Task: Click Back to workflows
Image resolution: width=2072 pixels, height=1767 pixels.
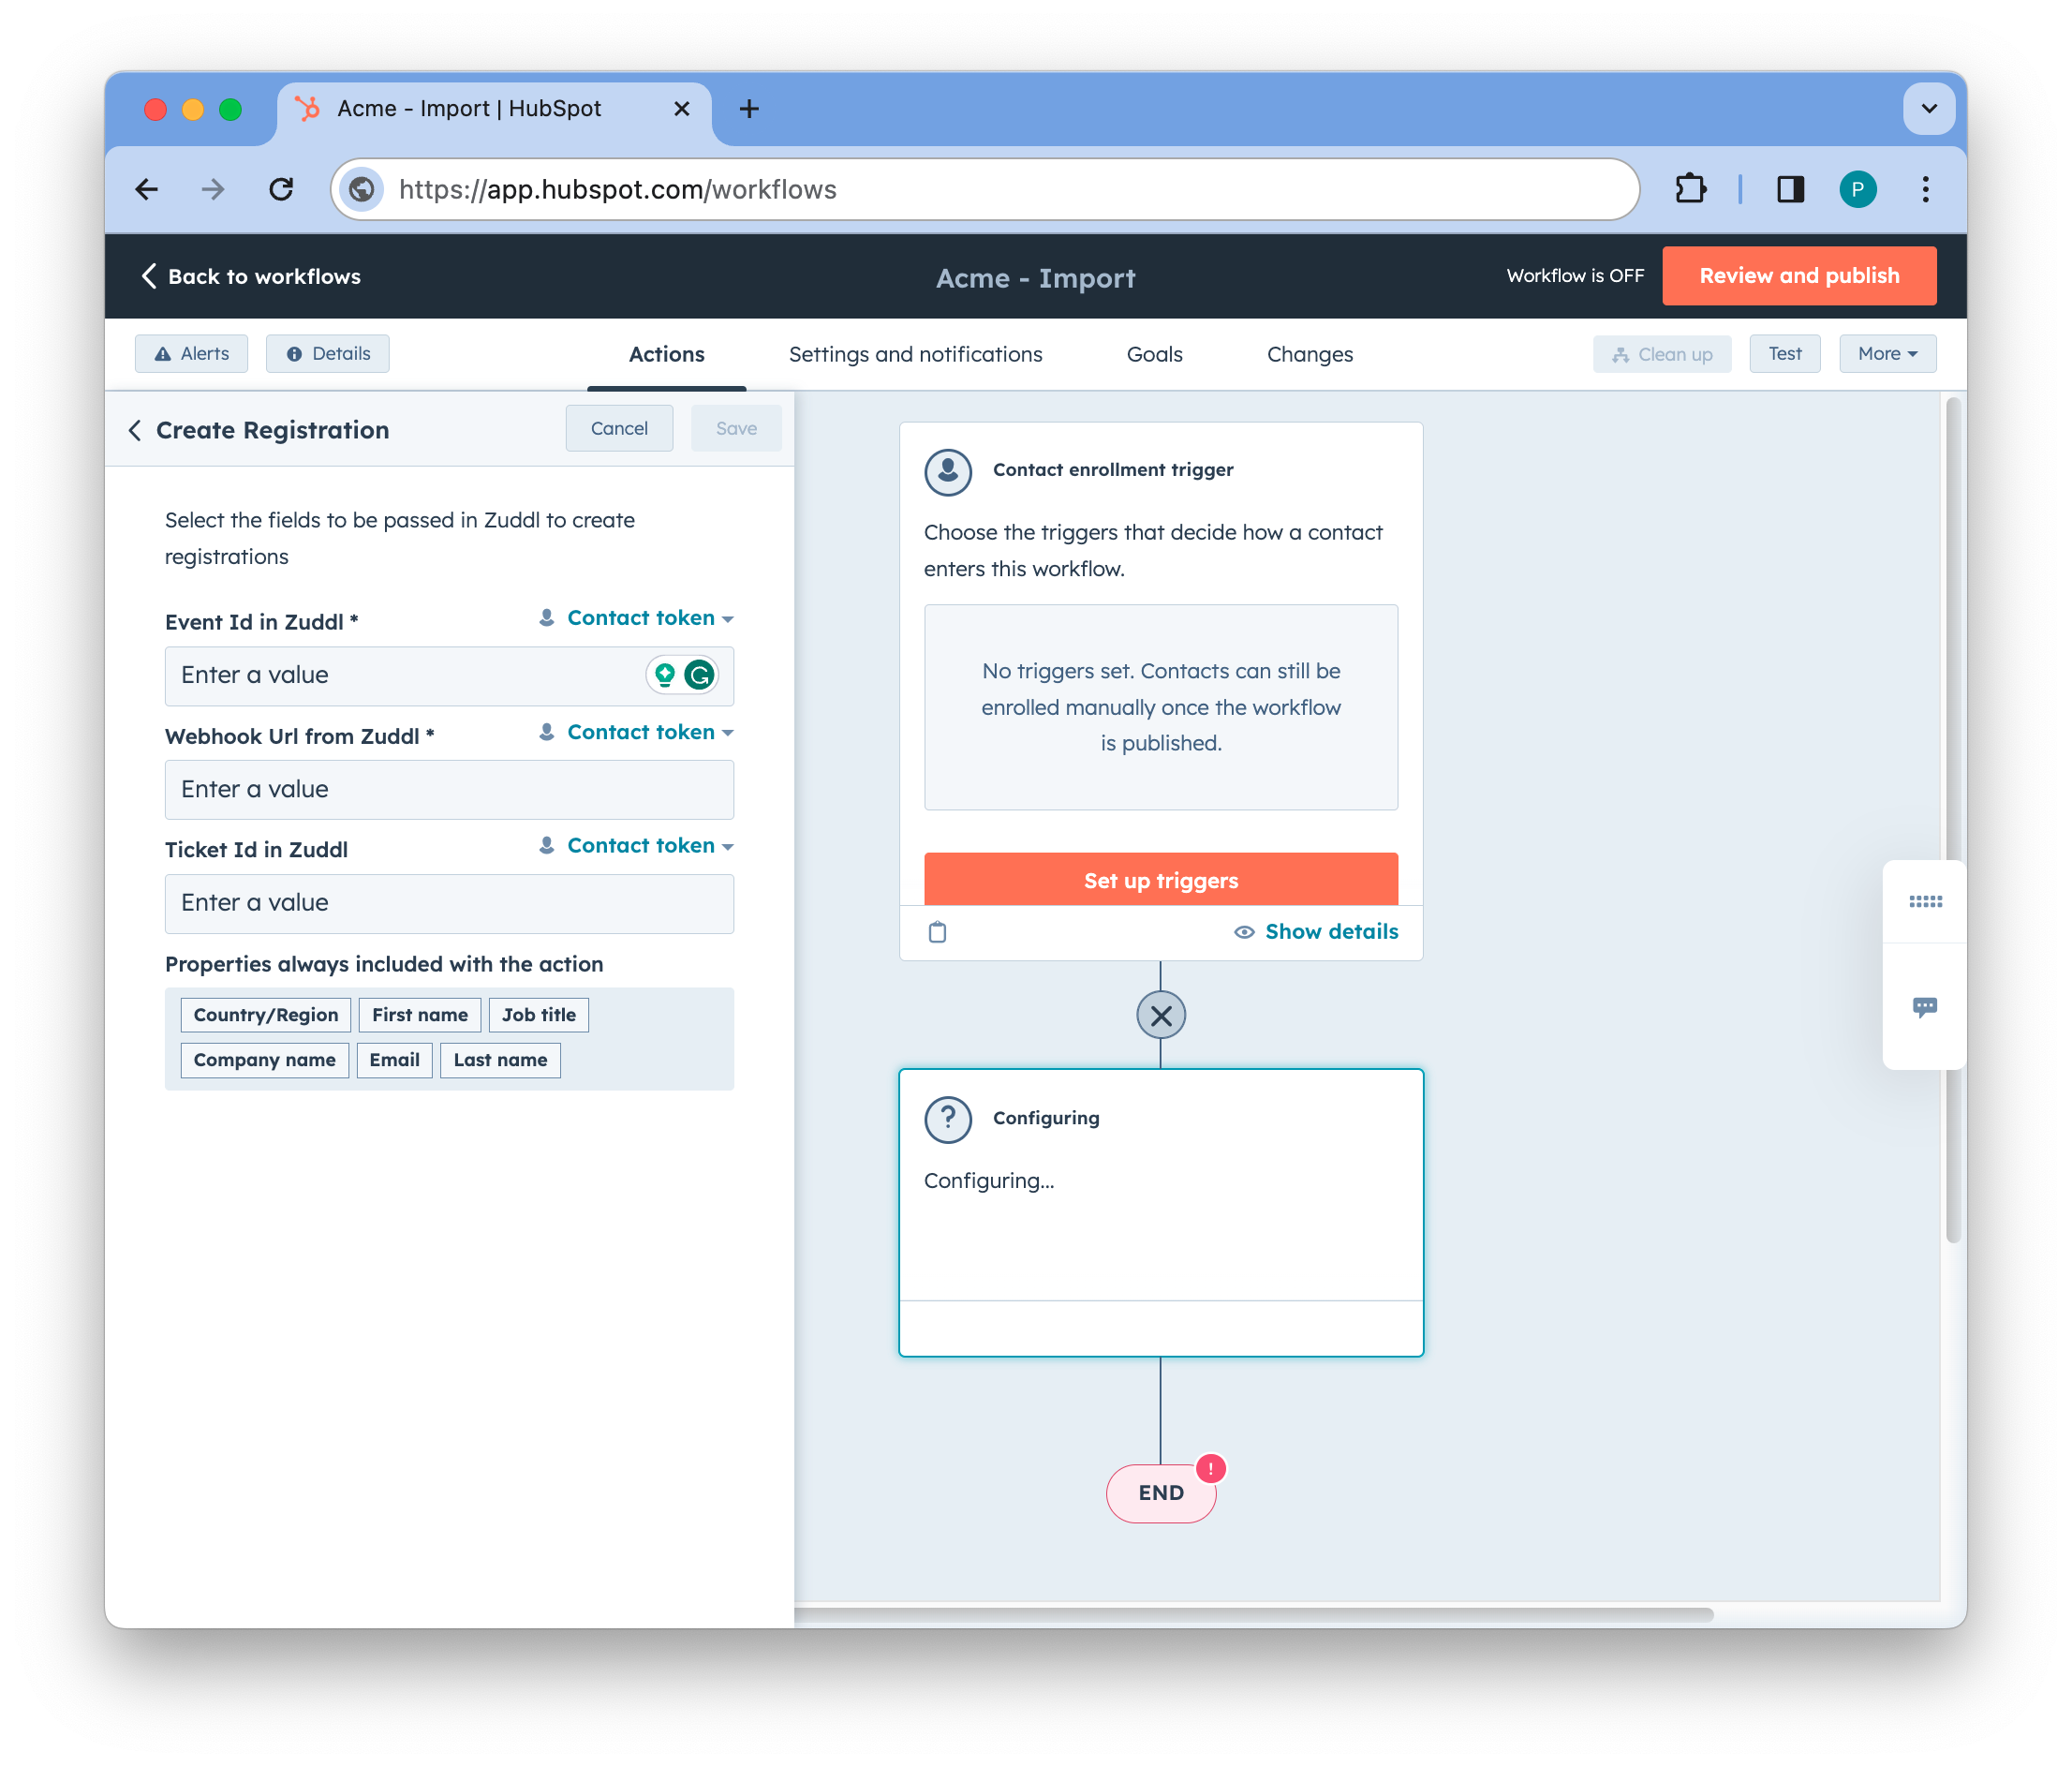Action: (251, 276)
